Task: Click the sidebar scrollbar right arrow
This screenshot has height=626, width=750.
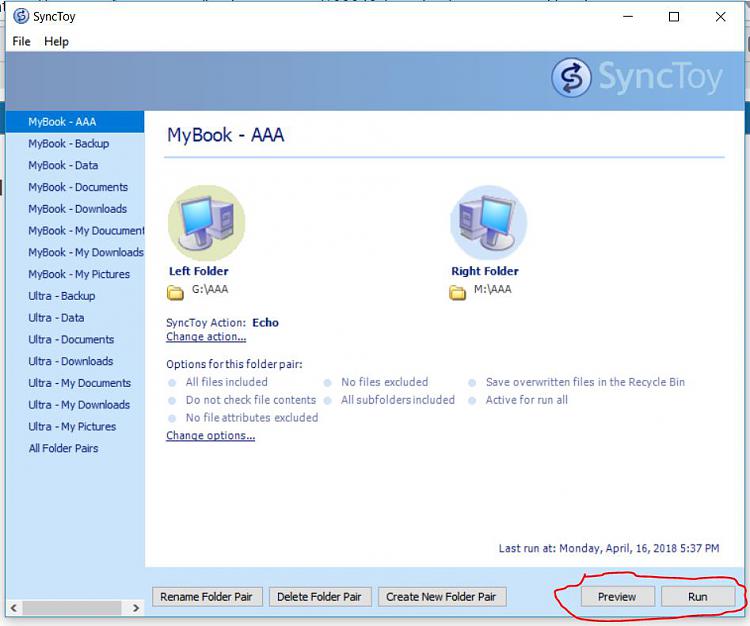Action: coord(136,608)
